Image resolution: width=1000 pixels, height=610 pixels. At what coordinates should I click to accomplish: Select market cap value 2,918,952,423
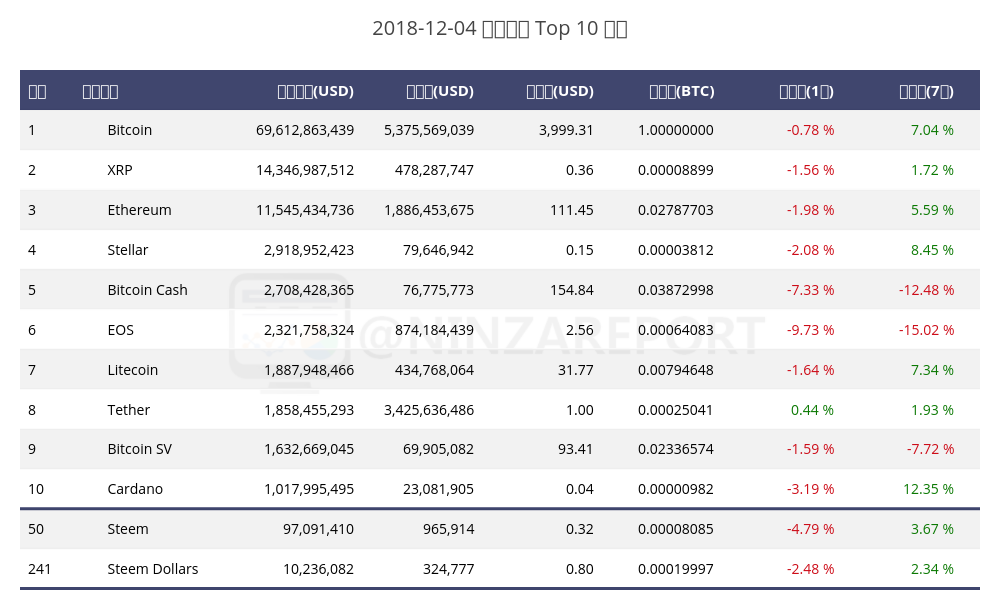(x=309, y=250)
